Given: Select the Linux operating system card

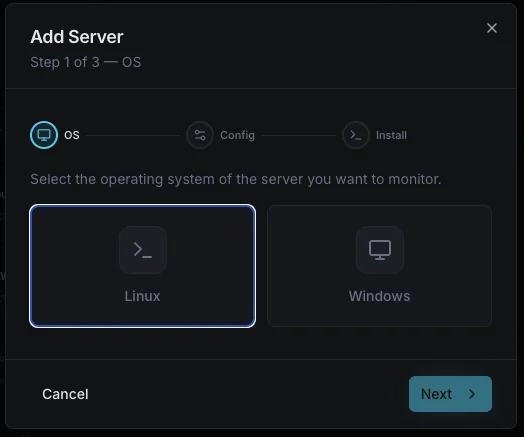Looking at the screenshot, I should click(x=143, y=266).
